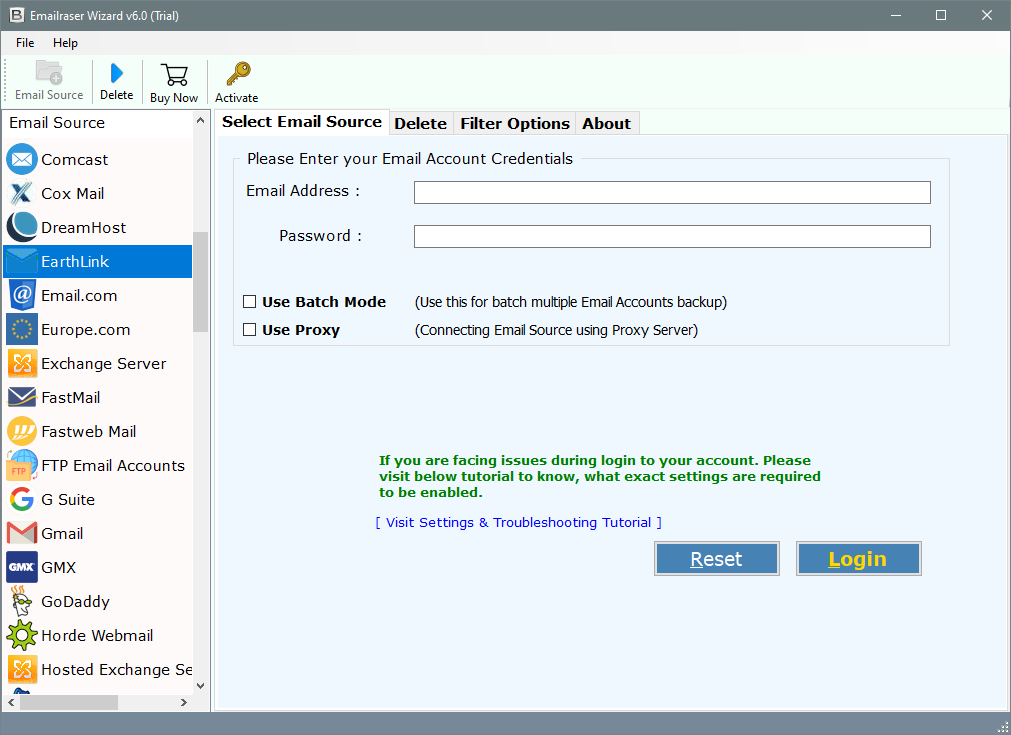This screenshot has height=735, width=1011.
Task: Select the Gmail M icon
Action: pos(22,534)
